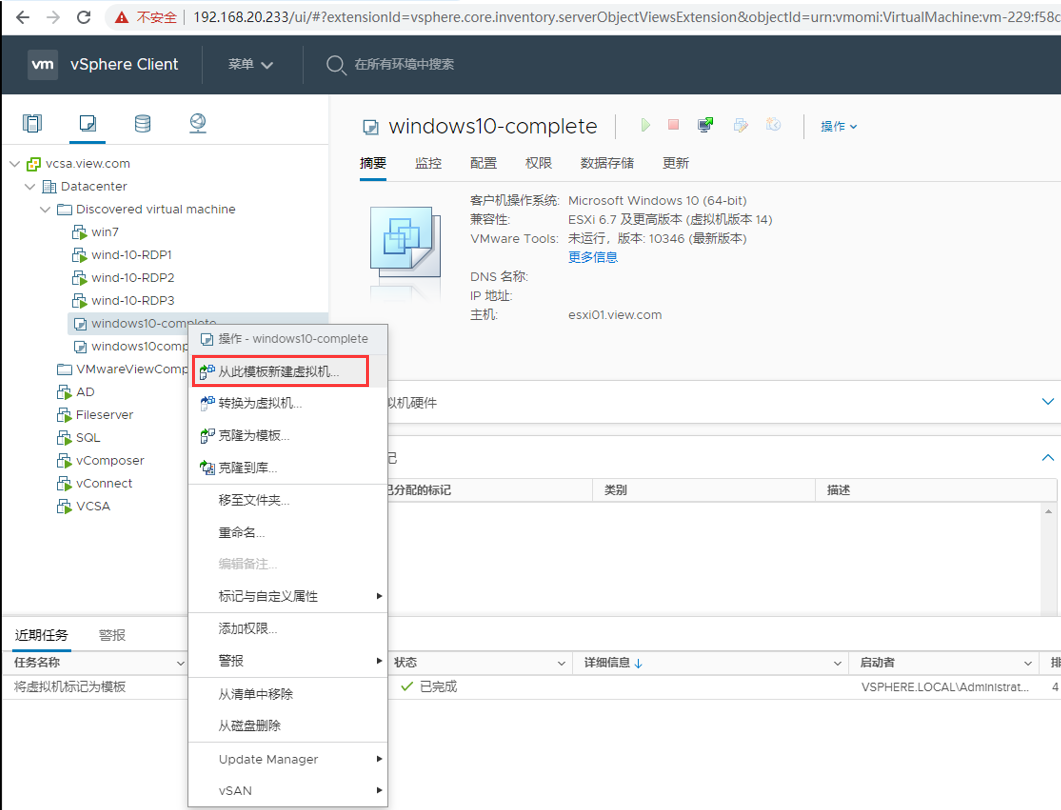1061x810 pixels.
Task: Select Fileserver in the inventory tree
Action: pos(104,415)
